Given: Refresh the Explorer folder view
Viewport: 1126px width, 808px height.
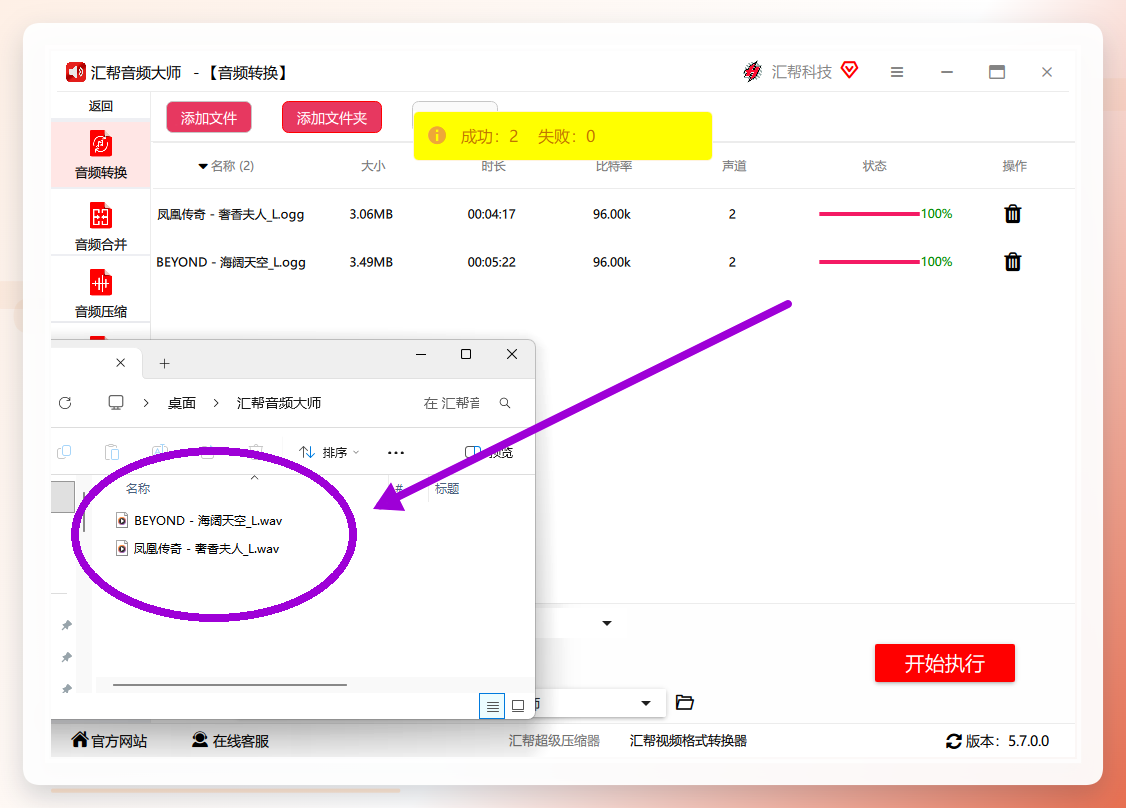Looking at the screenshot, I should (x=65, y=403).
